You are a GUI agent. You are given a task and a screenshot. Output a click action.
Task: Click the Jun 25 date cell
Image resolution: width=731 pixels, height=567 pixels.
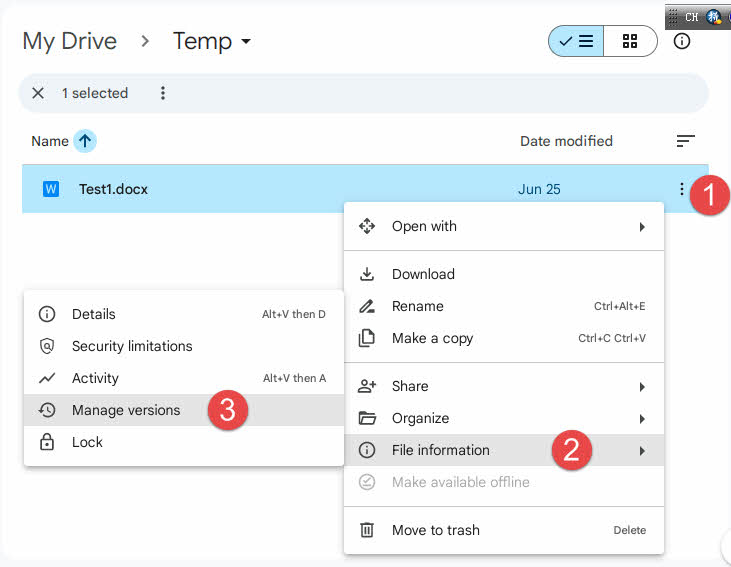pos(539,189)
